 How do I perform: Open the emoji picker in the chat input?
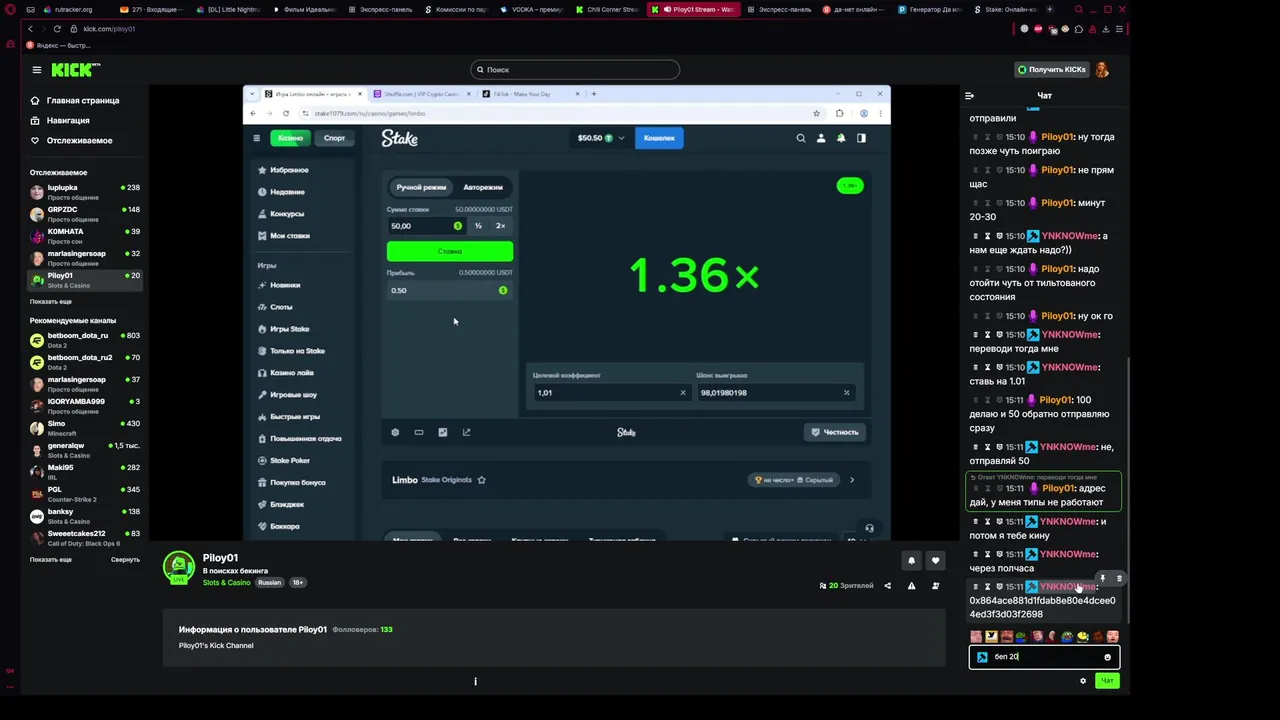pos(1107,657)
